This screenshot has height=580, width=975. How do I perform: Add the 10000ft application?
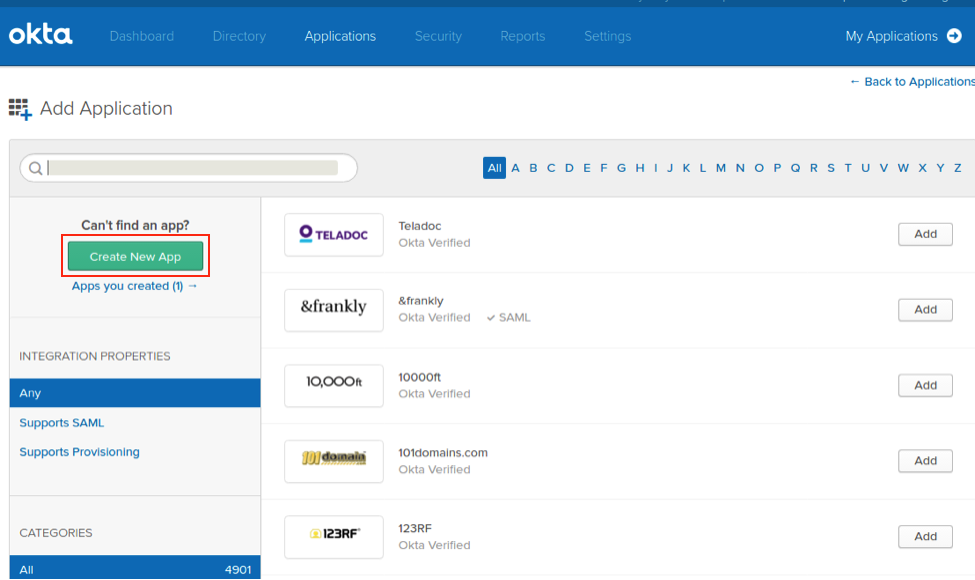point(925,385)
